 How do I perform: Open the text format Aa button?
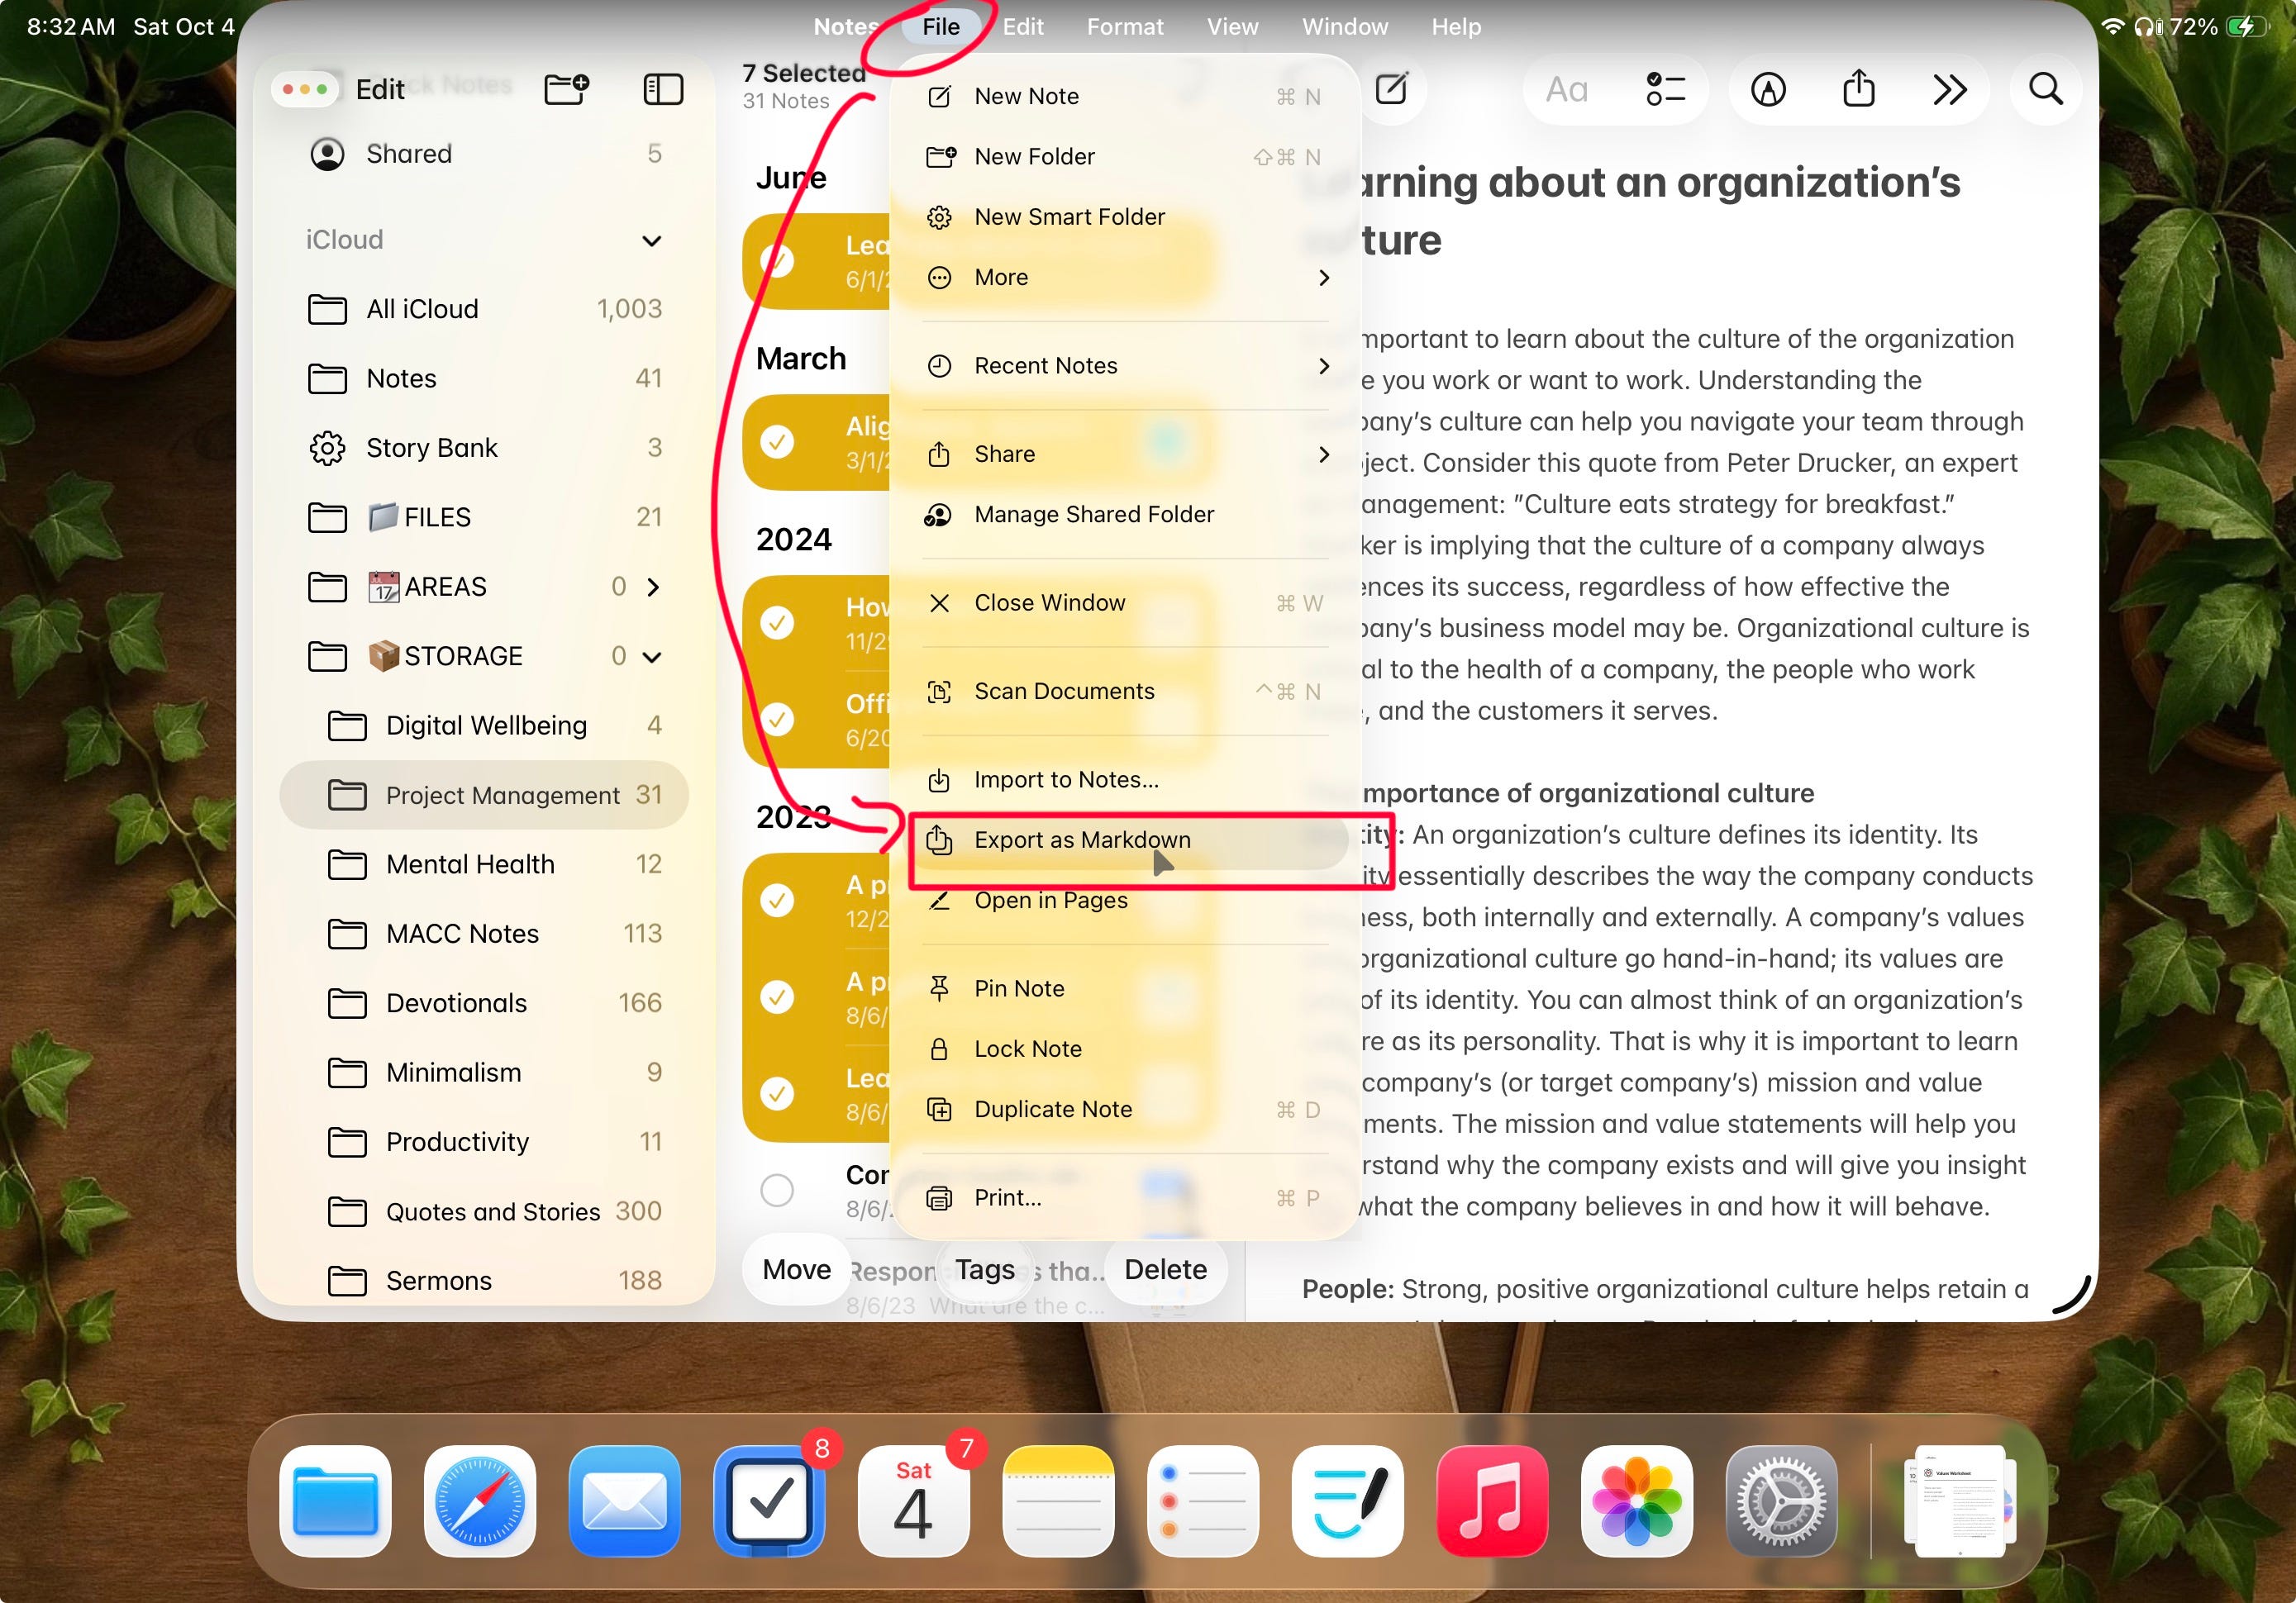[1566, 89]
